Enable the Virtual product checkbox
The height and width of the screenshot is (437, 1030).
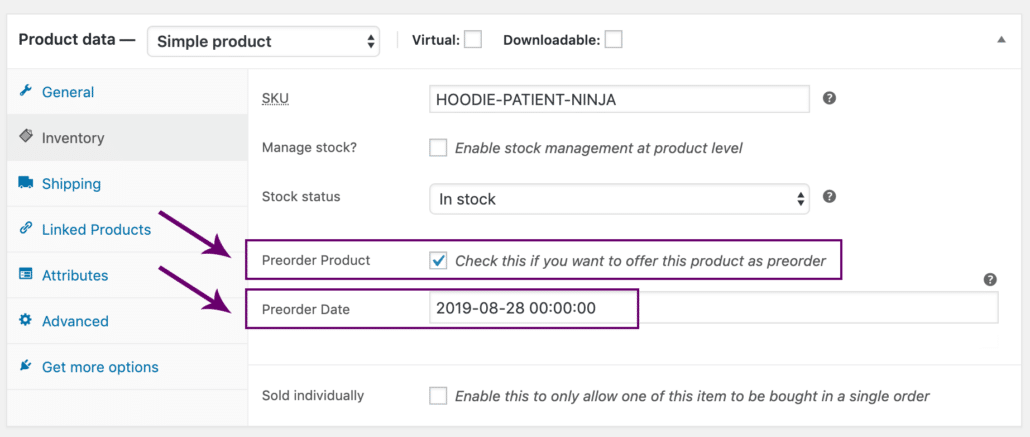[x=473, y=40]
